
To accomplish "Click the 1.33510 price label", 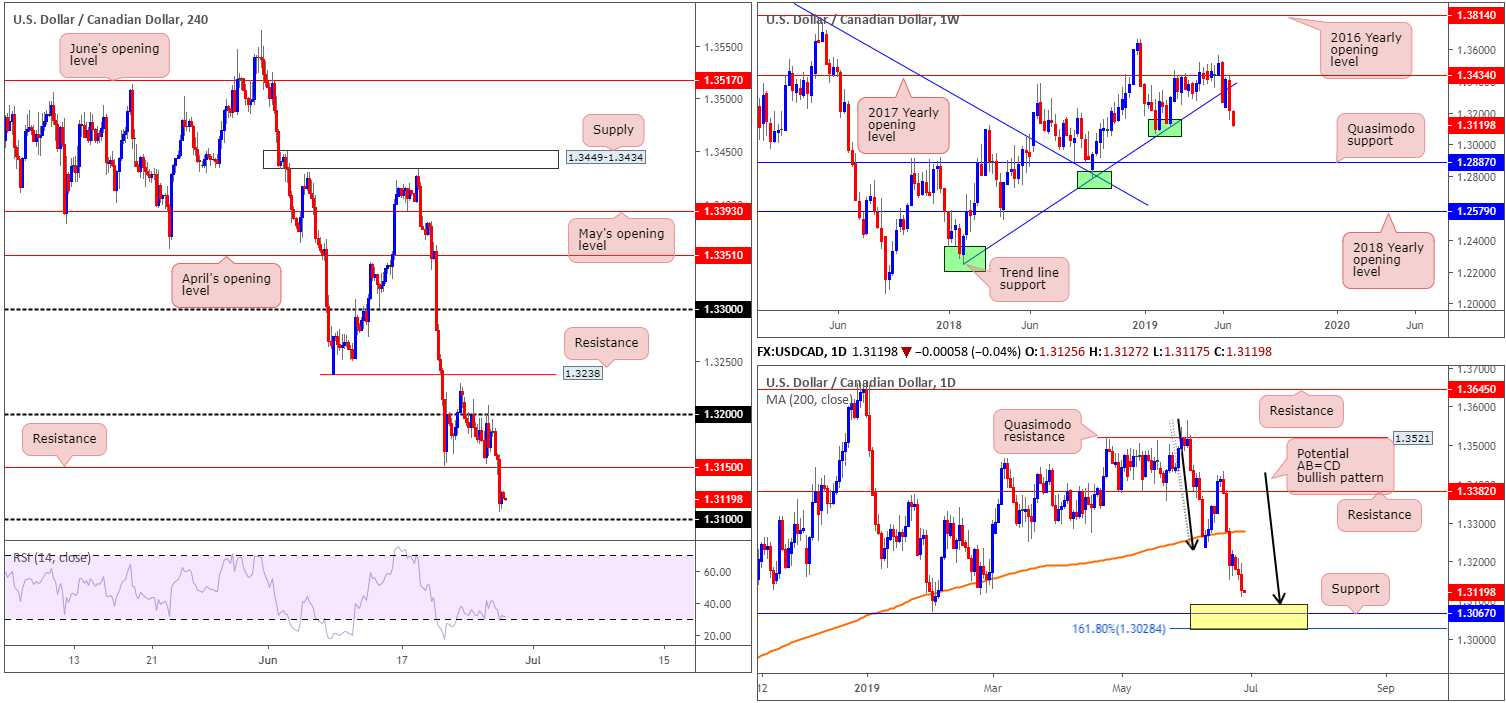I will tap(721, 255).
